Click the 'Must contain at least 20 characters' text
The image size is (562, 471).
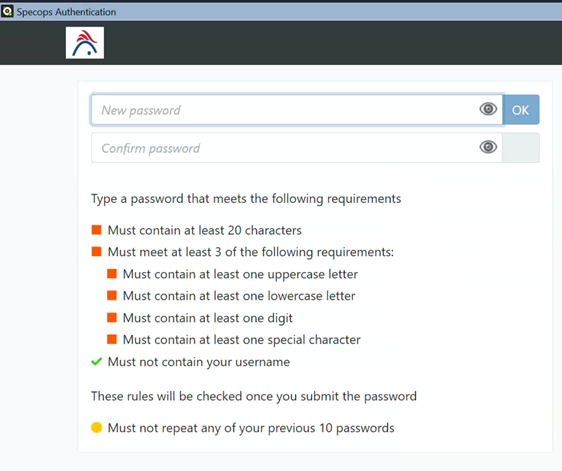point(205,230)
